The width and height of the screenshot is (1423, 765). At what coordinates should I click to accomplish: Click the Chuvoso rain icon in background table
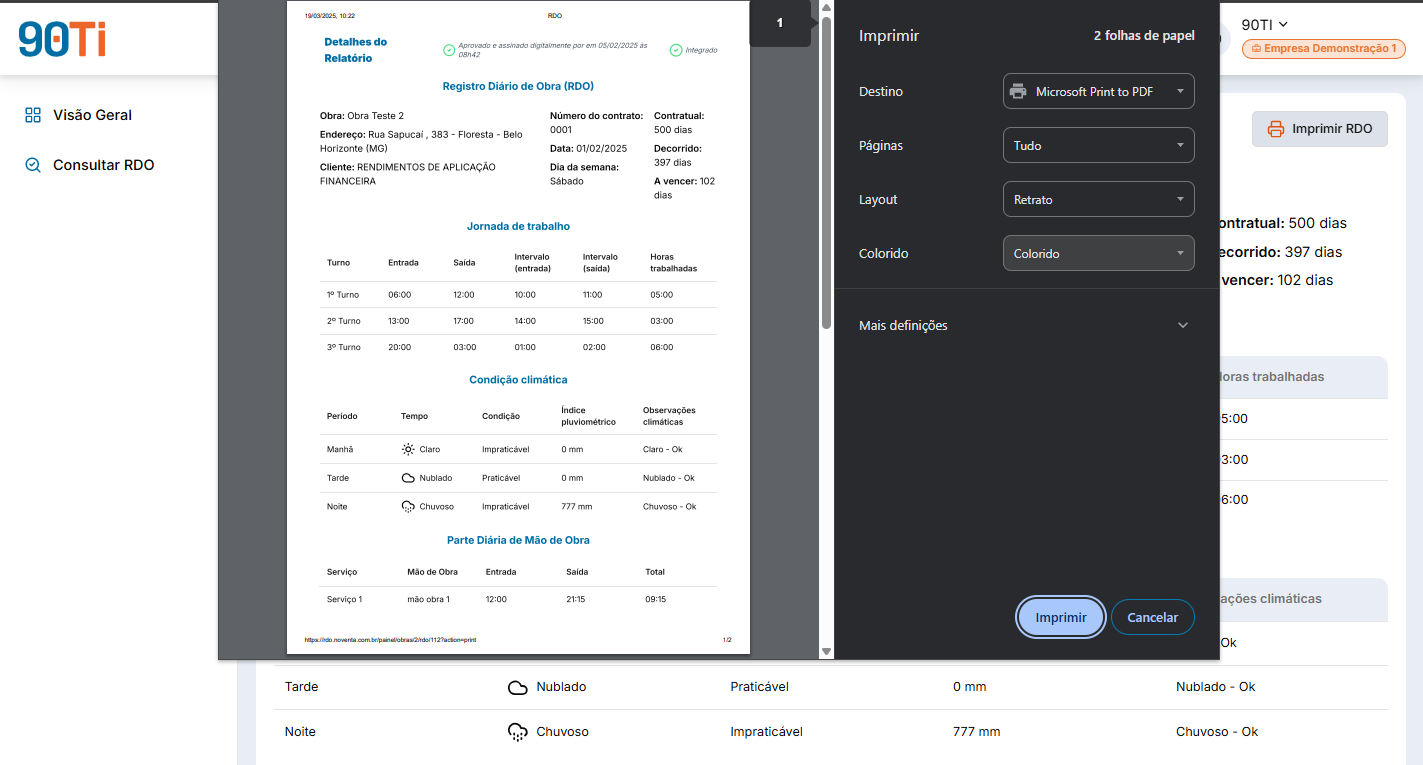point(518,732)
